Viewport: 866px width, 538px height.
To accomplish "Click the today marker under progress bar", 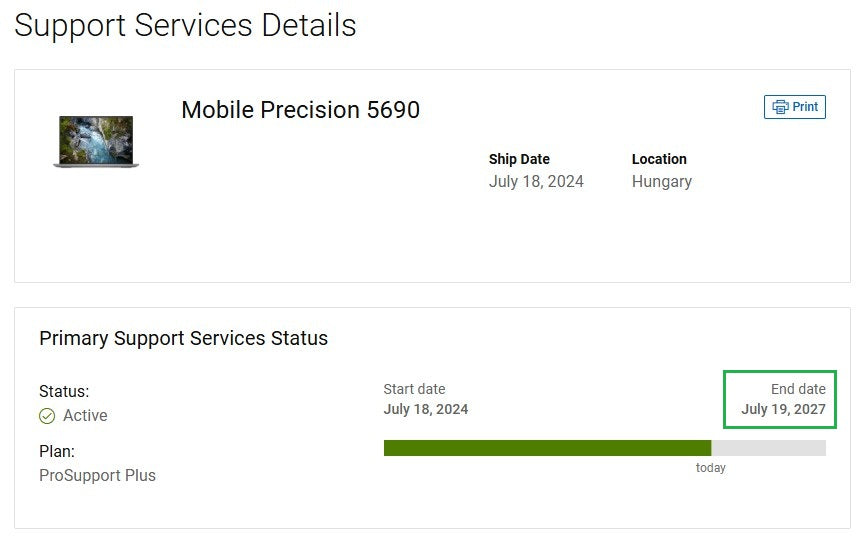I will [710, 468].
